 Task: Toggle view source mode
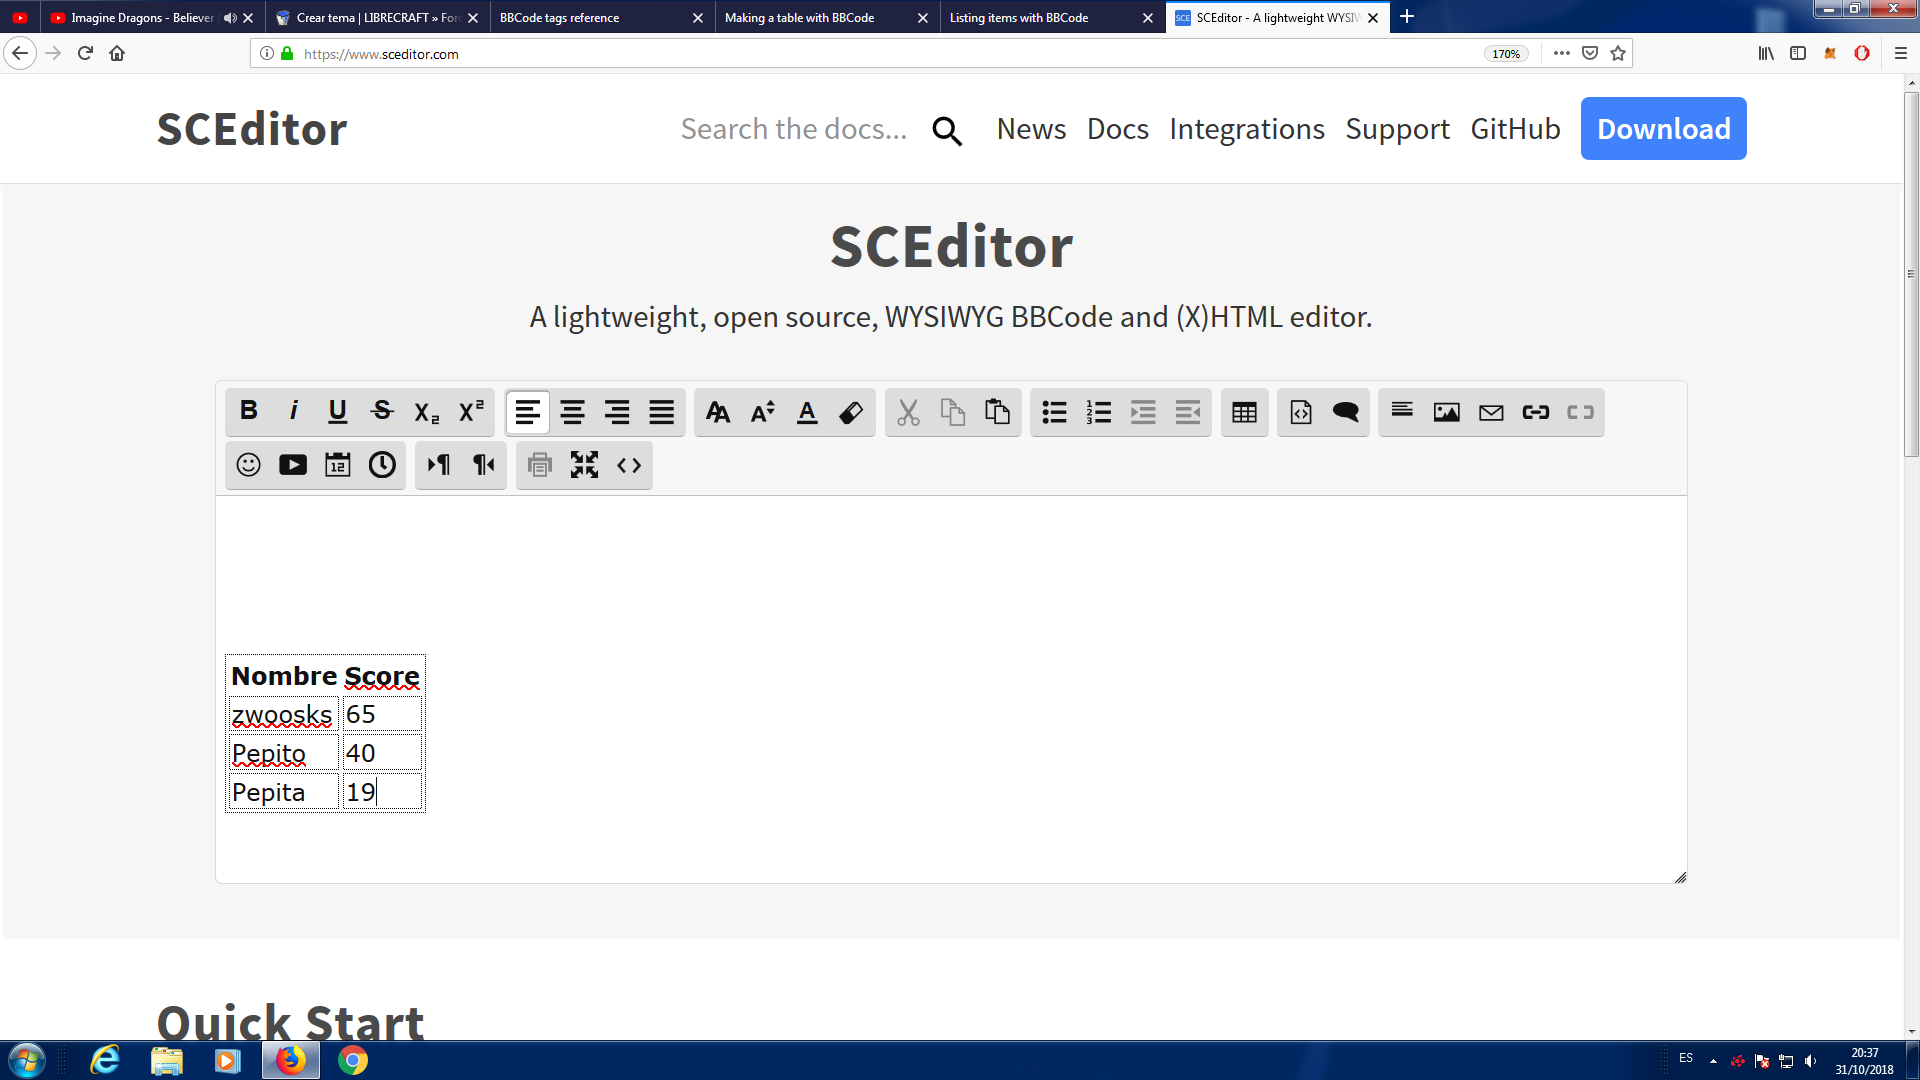click(x=629, y=465)
